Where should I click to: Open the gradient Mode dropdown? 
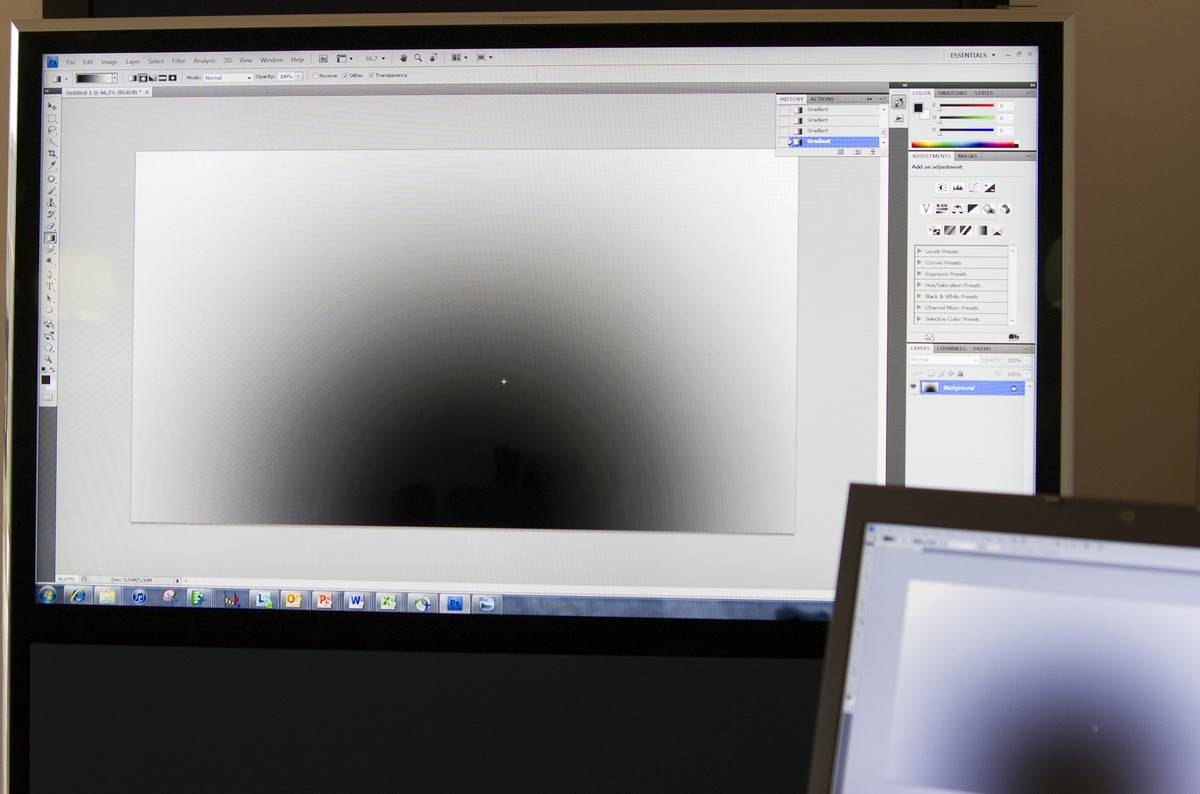[228, 77]
